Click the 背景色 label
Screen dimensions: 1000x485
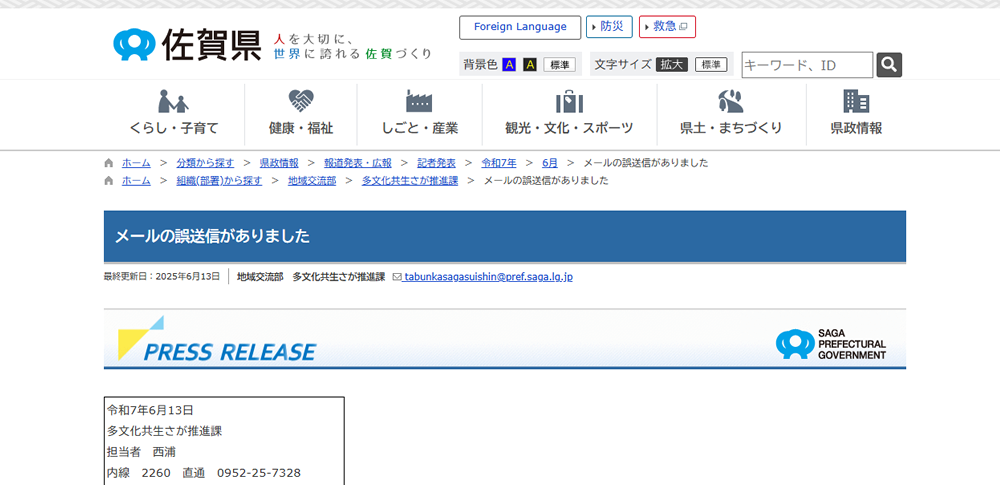(480, 64)
